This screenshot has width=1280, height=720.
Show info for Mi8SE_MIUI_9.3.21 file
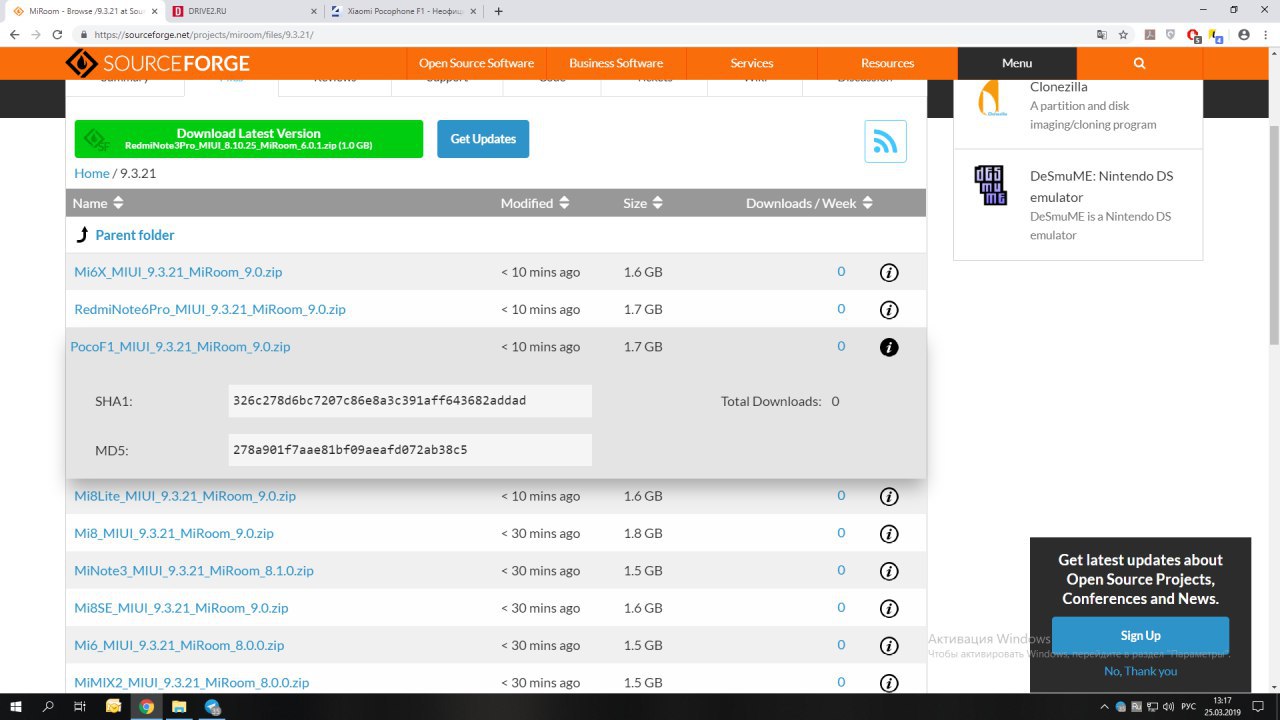click(x=889, y=608)
